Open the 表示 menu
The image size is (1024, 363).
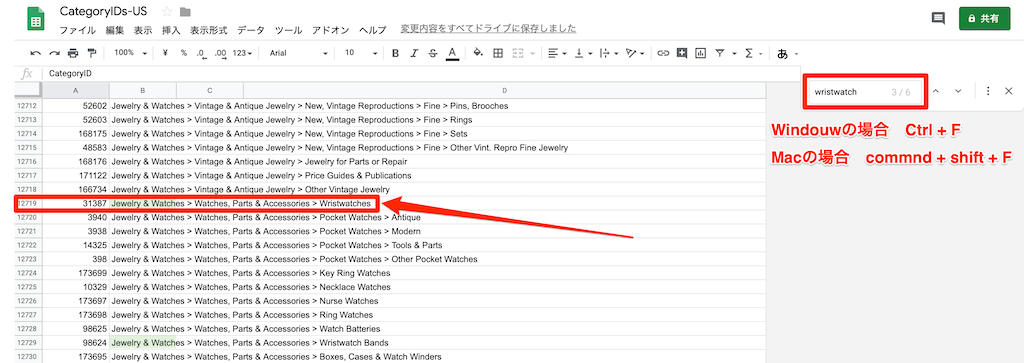point(143,30)
